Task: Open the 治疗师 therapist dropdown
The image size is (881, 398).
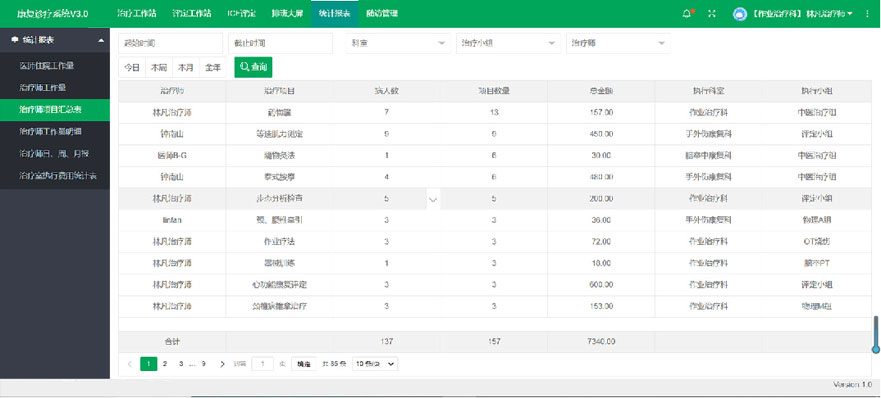Action: [x=618, y=43]
